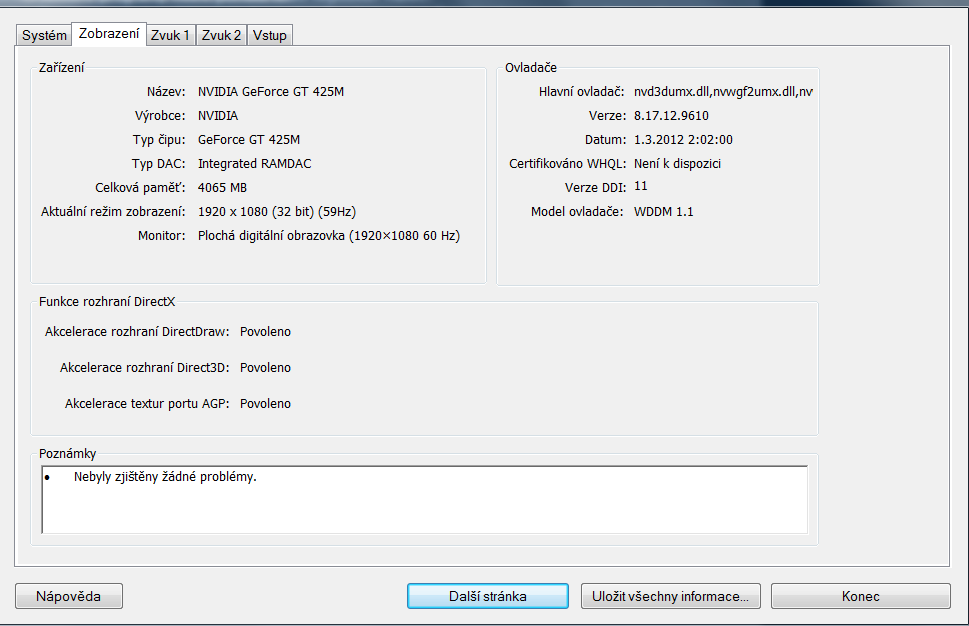The height and width of the screenshot is (626, 969).
Task: Click WHQL value Není k dispozici
Action: pyautogui.click(x=677, y=164)
